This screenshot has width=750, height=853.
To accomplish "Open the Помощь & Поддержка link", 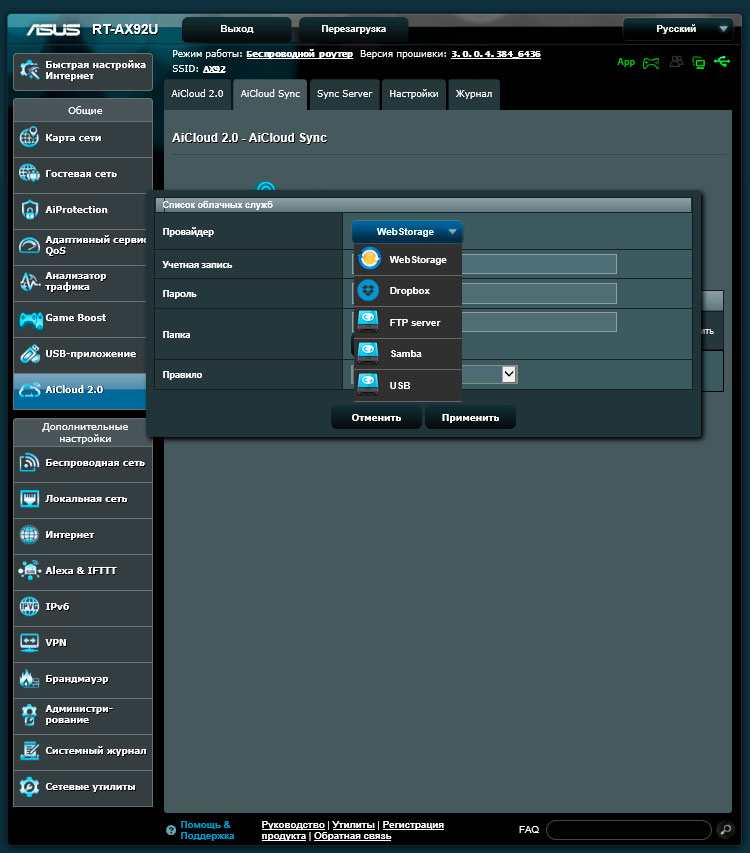I will pos(207,830).
